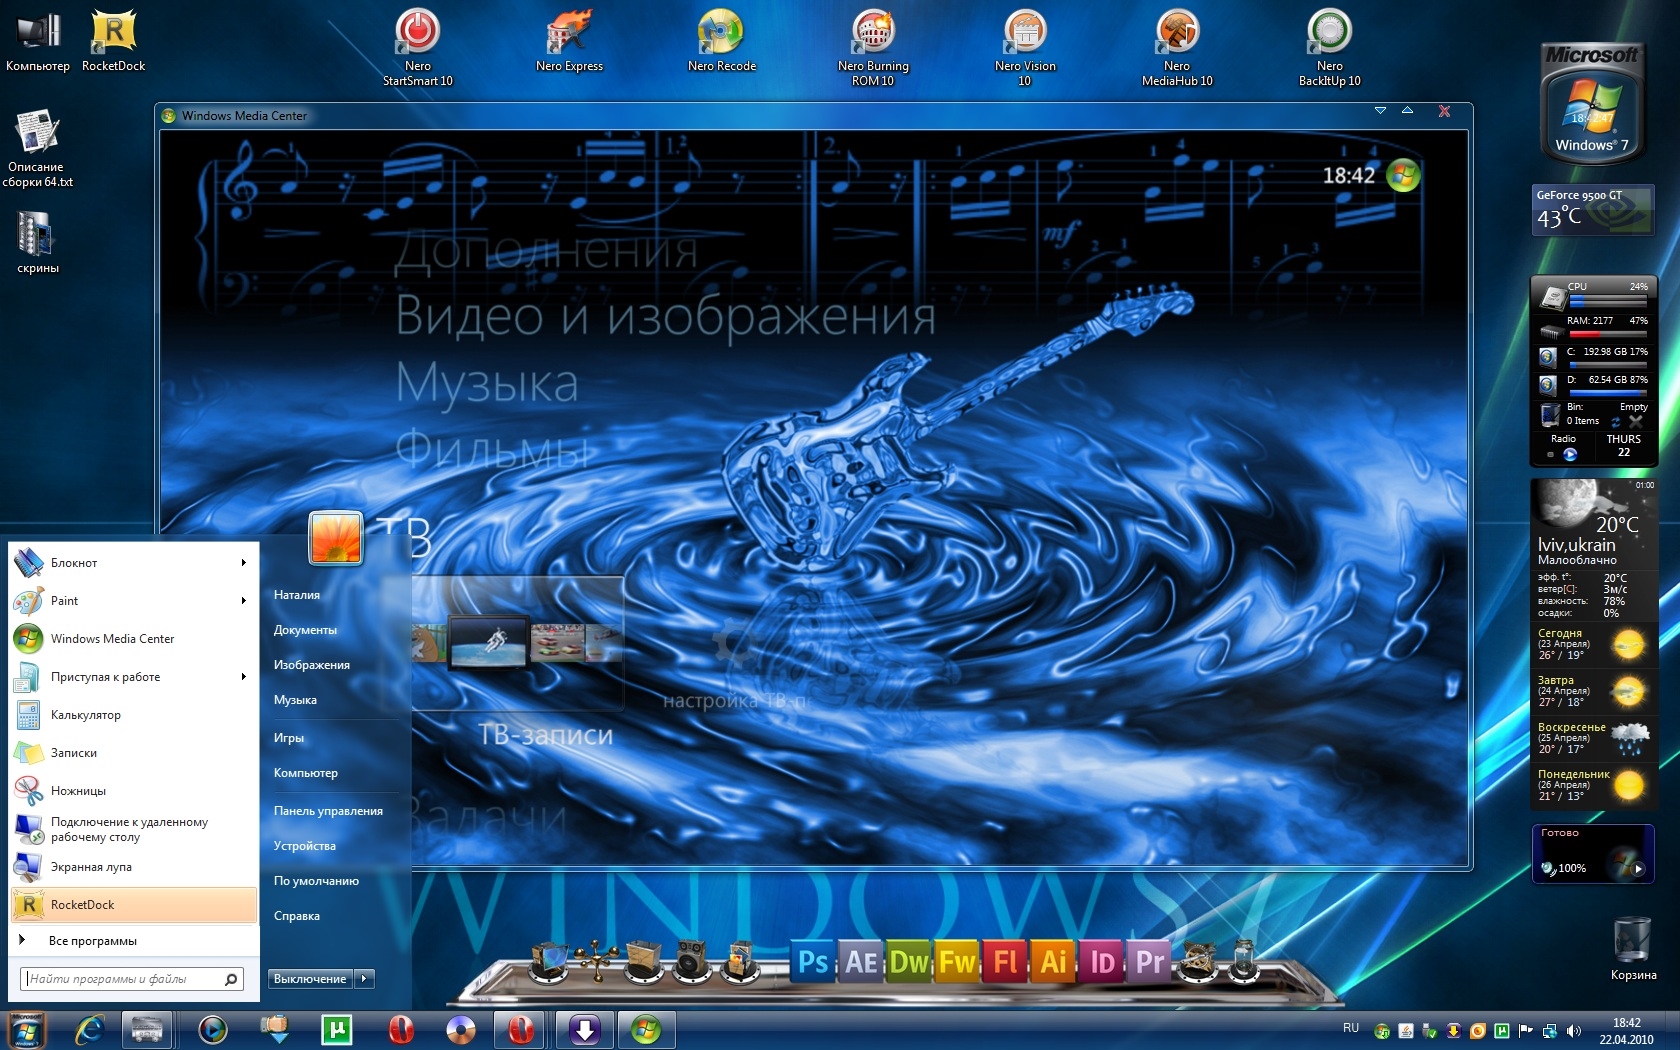Click the user account picture in Start menu
This screenshot has width=1680, height=1050.
(x=335, y=537)
